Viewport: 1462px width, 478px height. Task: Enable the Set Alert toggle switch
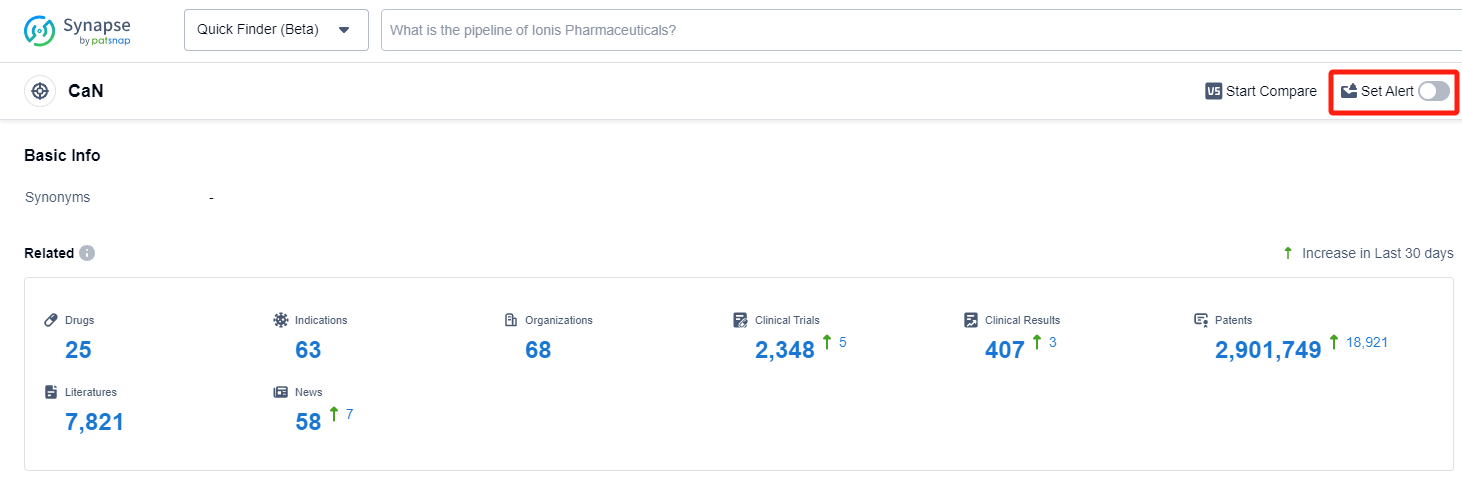coord(1433,91)
